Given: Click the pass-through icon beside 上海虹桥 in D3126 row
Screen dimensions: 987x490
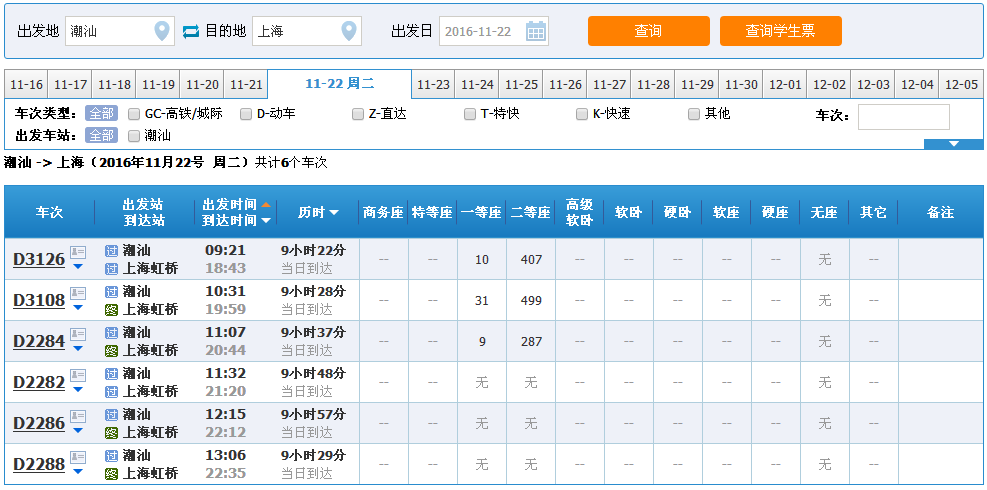Looking at the screenshot, I should 111,268.
